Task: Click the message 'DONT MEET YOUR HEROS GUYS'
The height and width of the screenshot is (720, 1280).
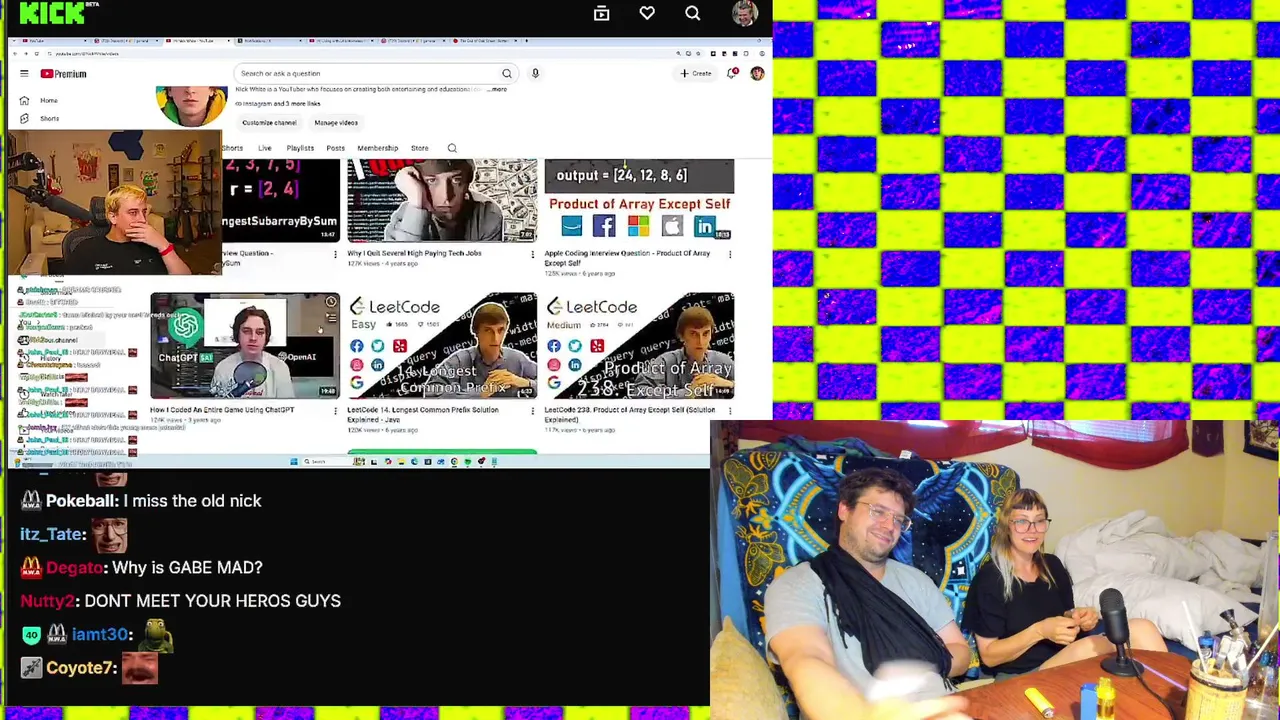Action: tap(212, 601)
